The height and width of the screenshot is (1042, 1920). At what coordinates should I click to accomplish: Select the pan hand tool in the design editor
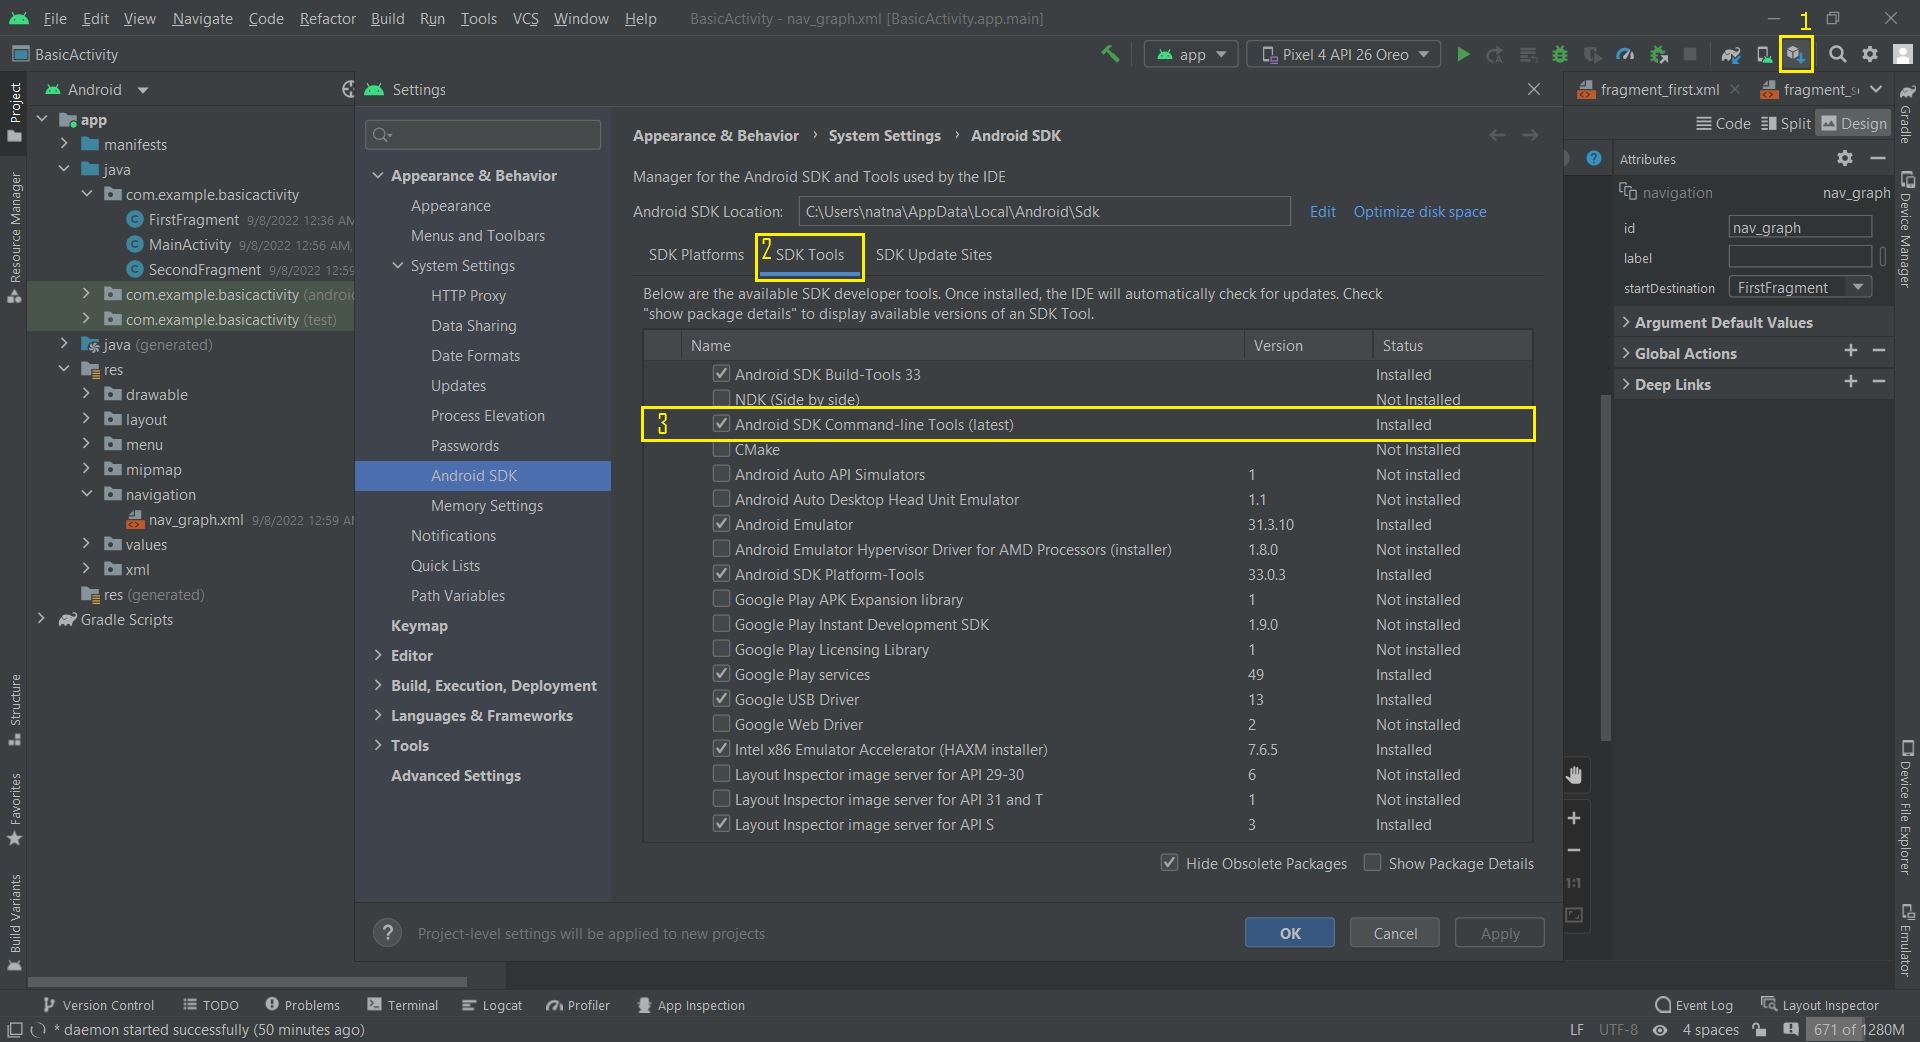tap(1574, 775)
